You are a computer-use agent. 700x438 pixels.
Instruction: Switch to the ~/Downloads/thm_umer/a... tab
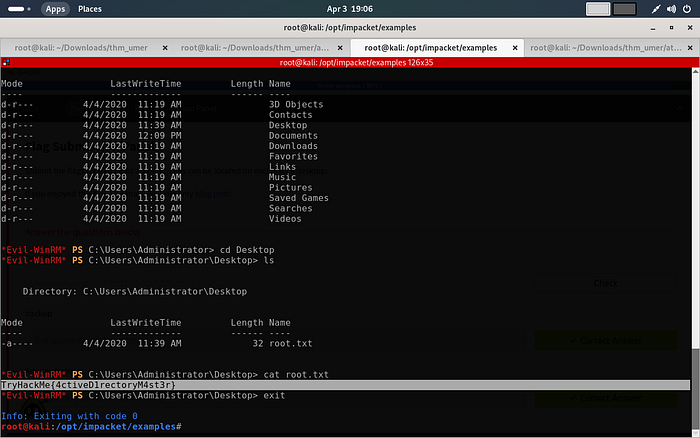[x=254, y=48]
